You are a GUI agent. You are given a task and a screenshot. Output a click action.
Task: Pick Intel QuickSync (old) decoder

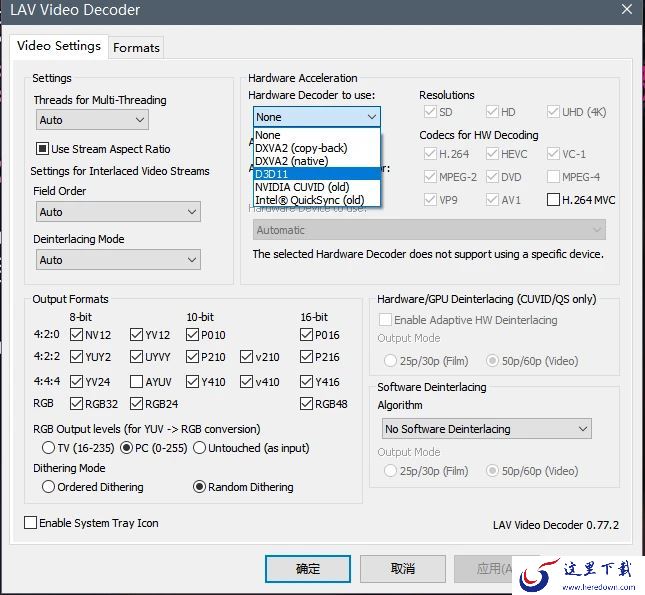point(317,200)
